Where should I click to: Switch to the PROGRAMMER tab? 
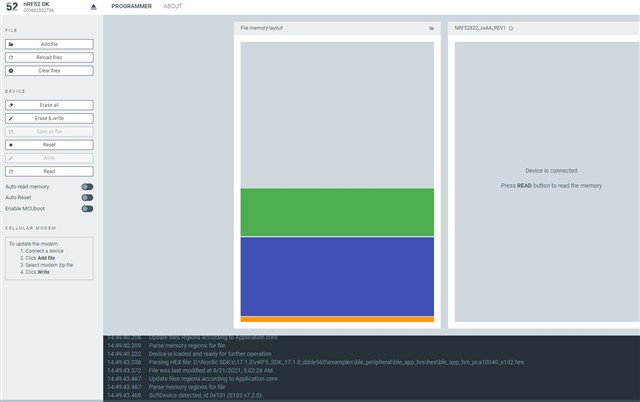click(x=131, y=6)
